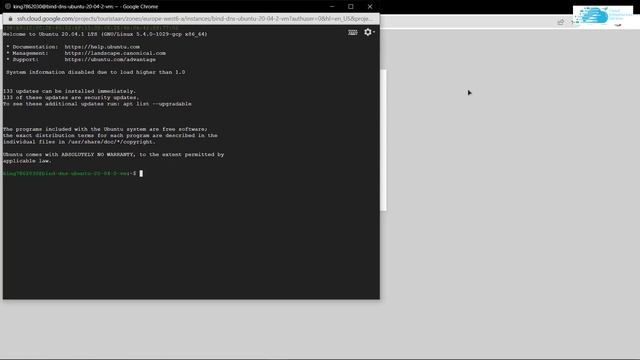This screenshot has height=360, width=640.
Task: Click the 'Welcome to Ubuntu 20.04.1 LTS' line
Action: (105, 34)
